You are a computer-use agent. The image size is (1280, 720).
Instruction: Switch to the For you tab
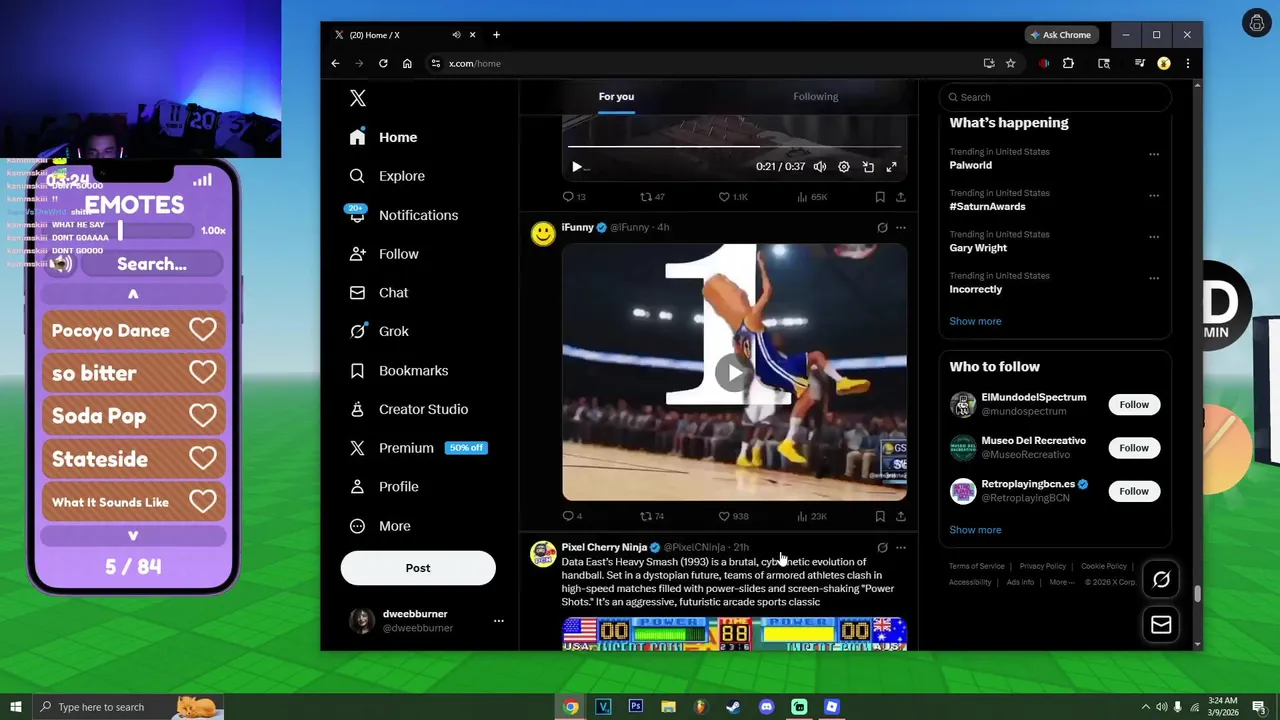(x=616, y=97)
